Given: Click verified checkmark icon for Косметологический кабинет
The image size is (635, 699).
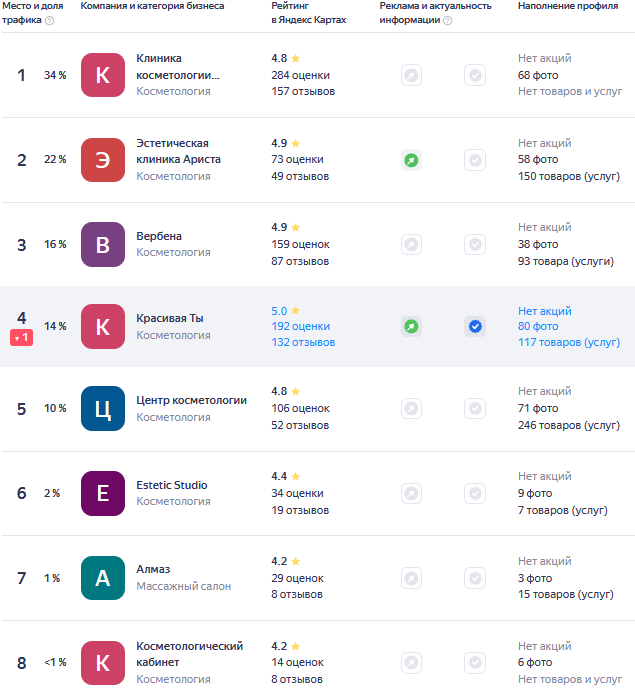Looking at the screenshot, I should click(x=475, y=663).
